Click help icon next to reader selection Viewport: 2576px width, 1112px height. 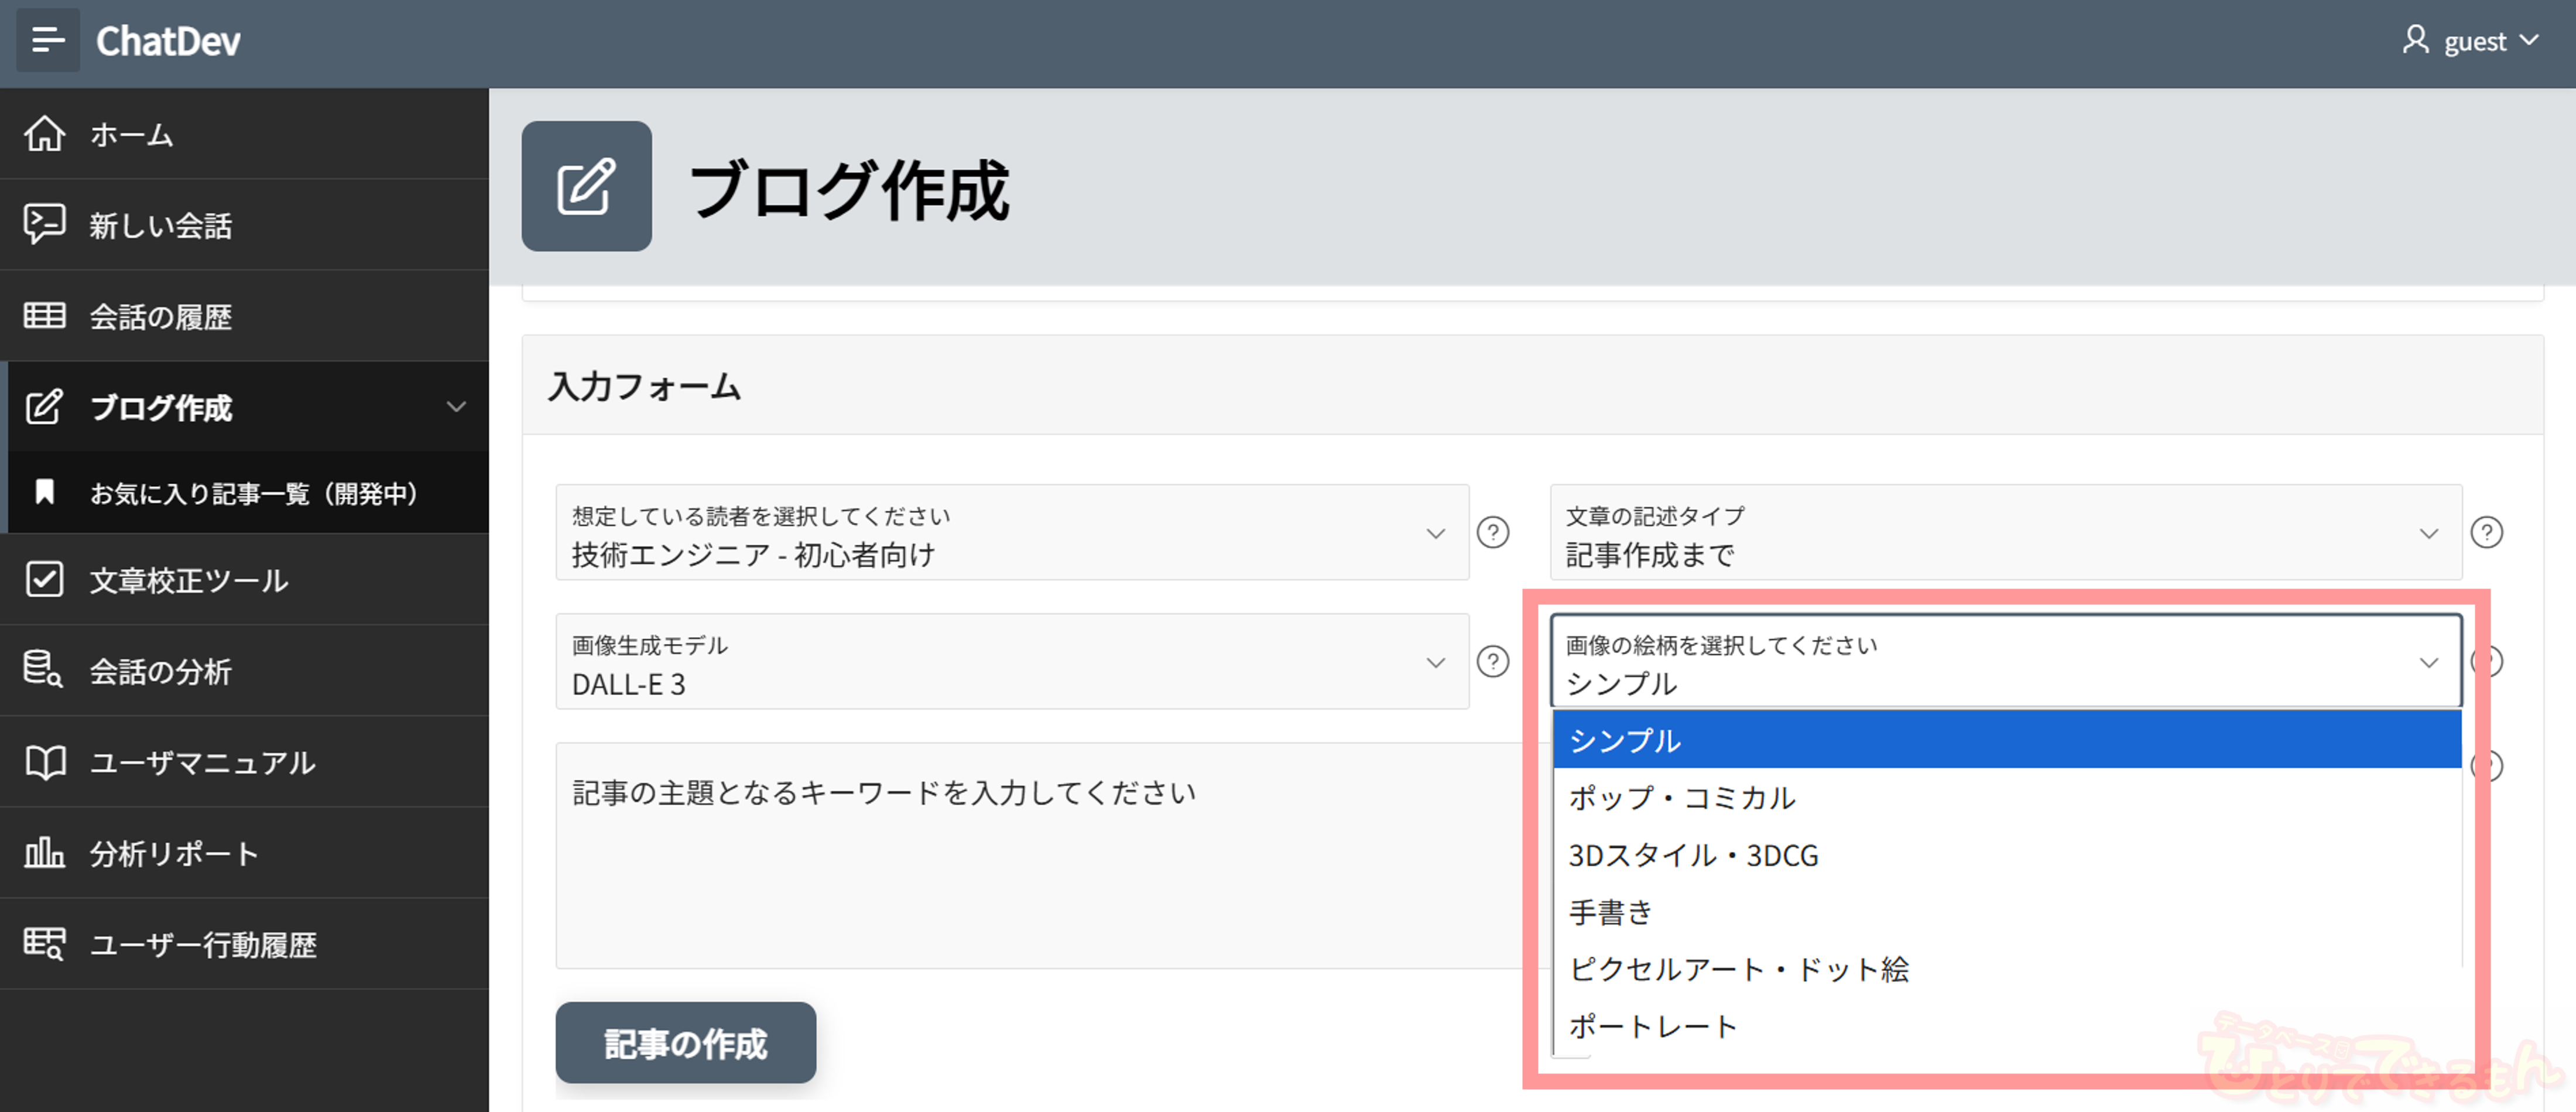(1493, 533)
